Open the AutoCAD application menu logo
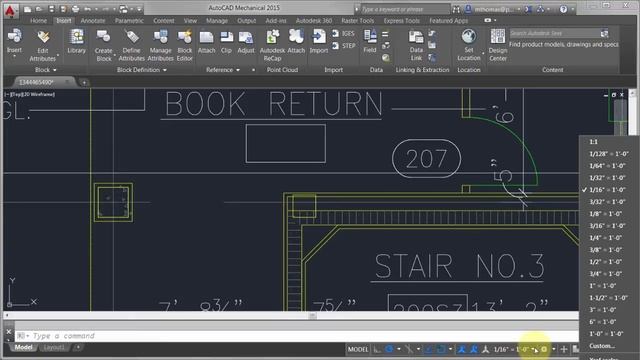The width and height of the screenshot is (640, 360). (x=10, y=10)
